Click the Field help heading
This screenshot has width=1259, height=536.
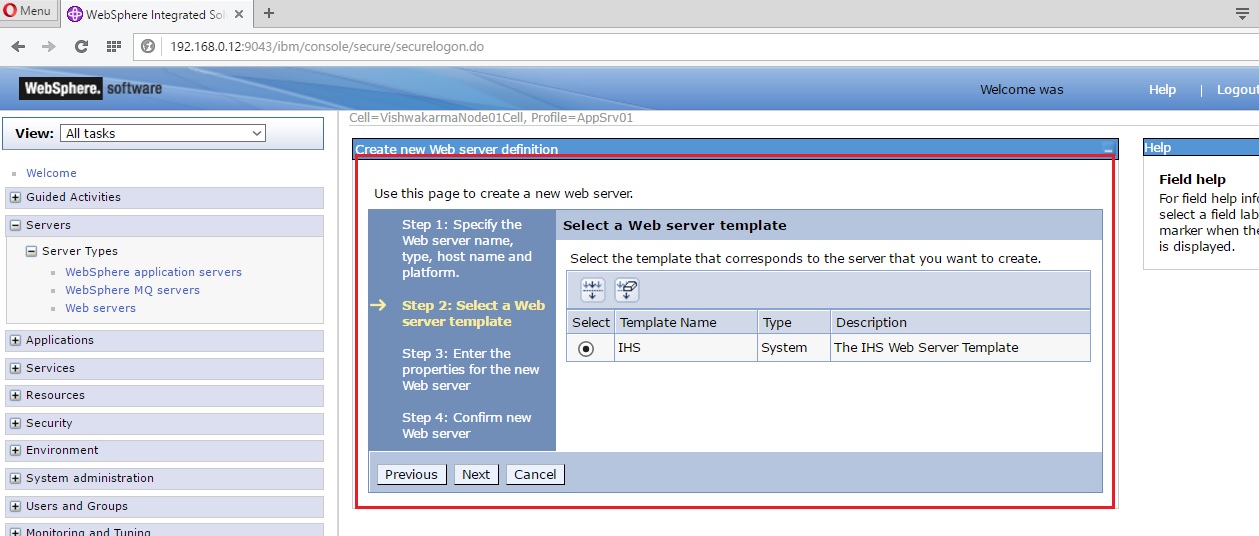1192,180
